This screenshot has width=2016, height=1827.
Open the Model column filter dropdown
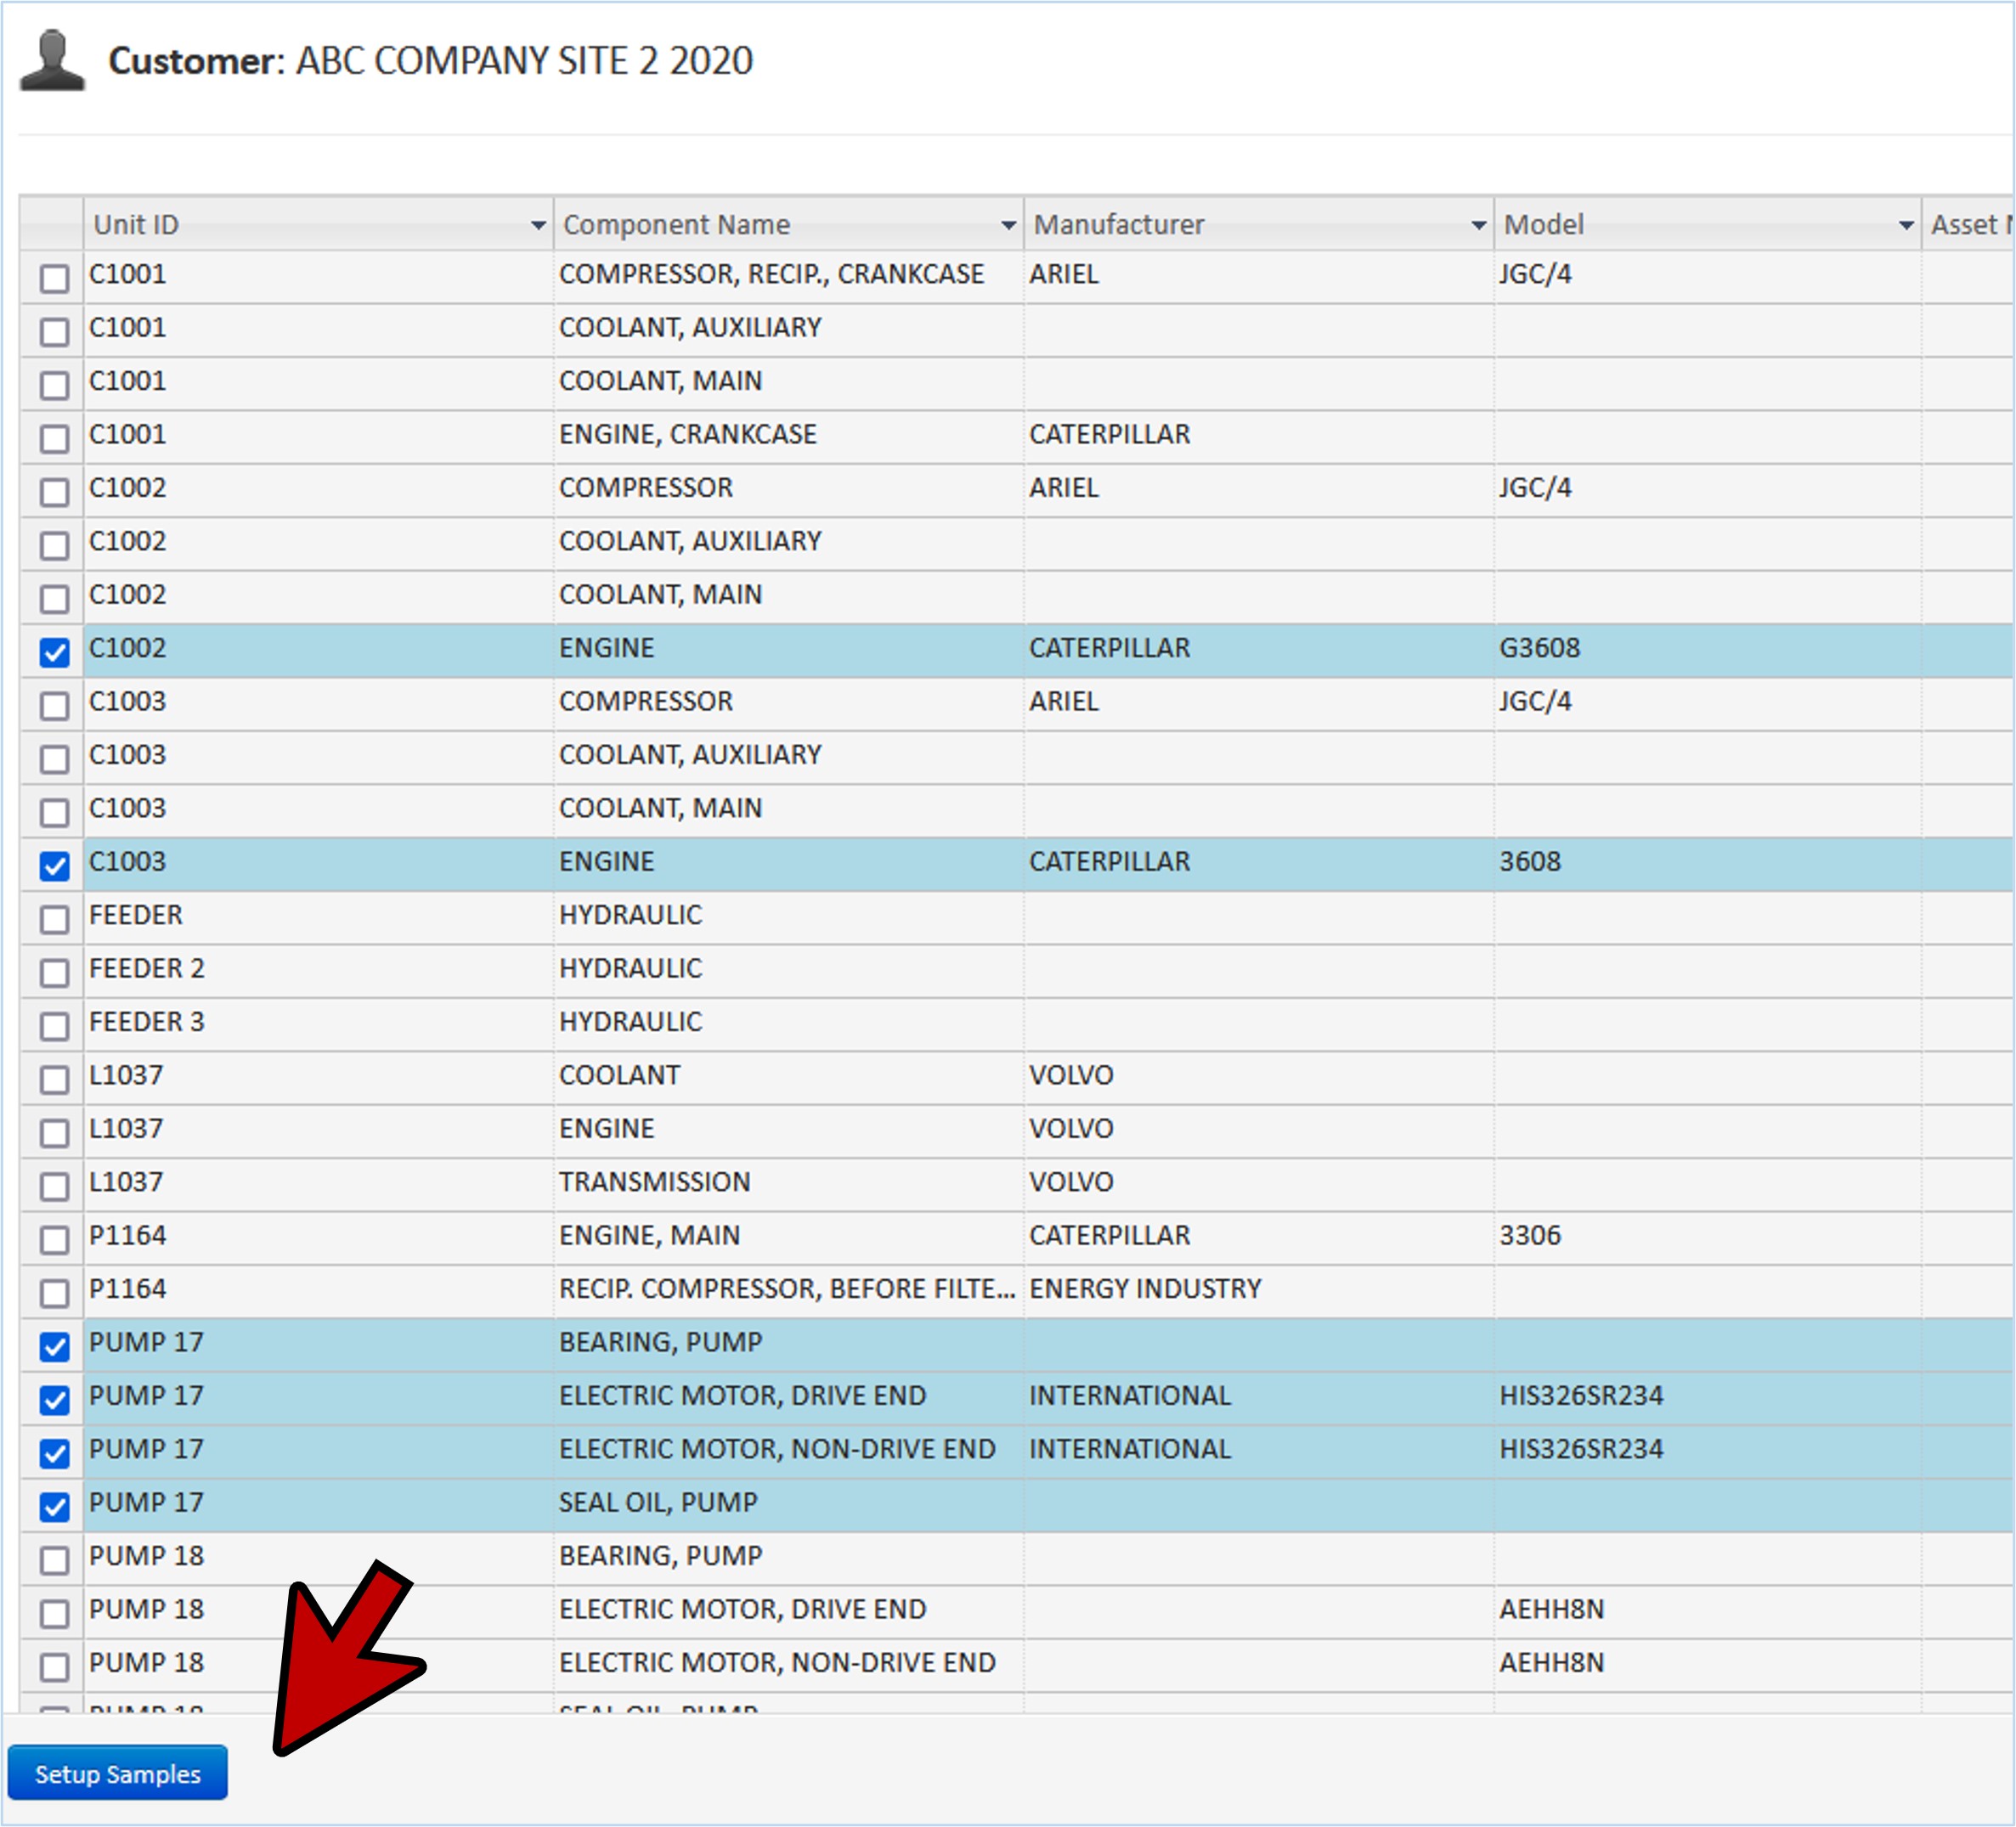[x=1905, y=226]
